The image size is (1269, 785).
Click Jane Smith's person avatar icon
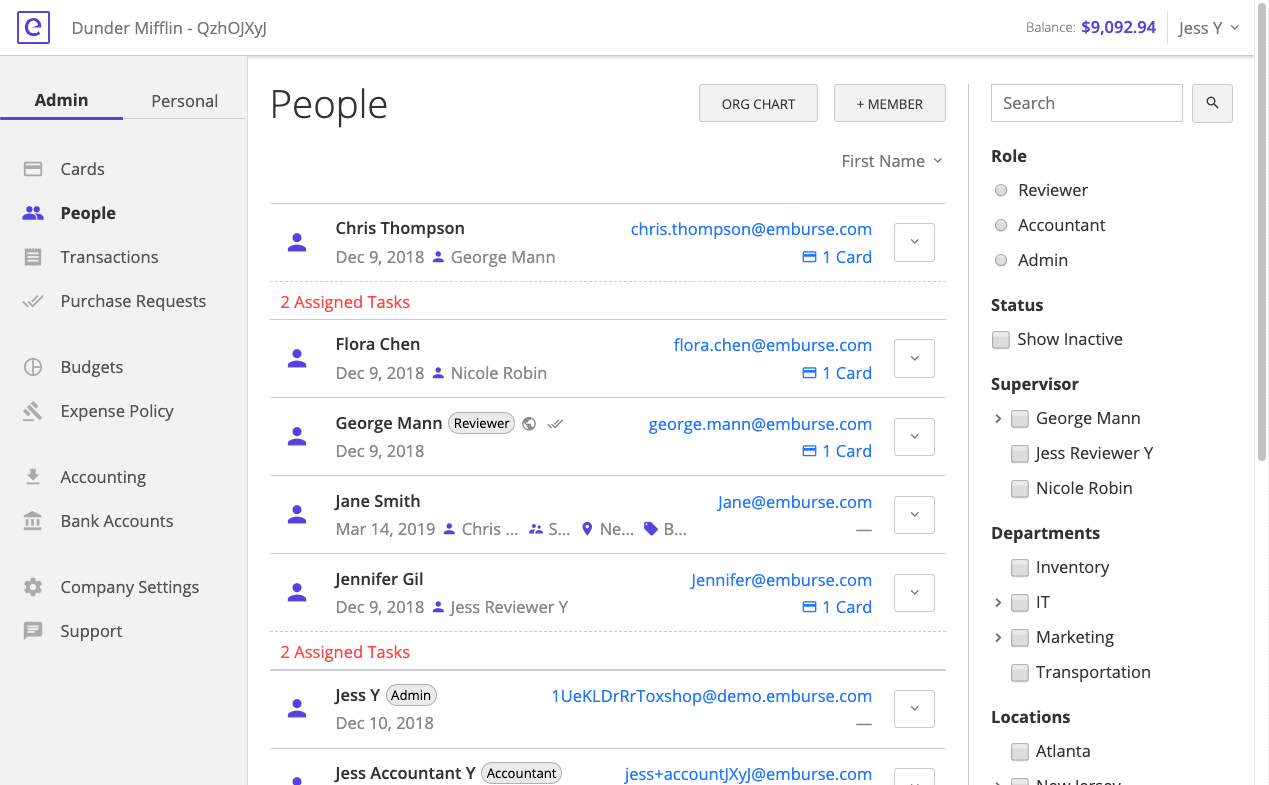(x=296, y=514)
